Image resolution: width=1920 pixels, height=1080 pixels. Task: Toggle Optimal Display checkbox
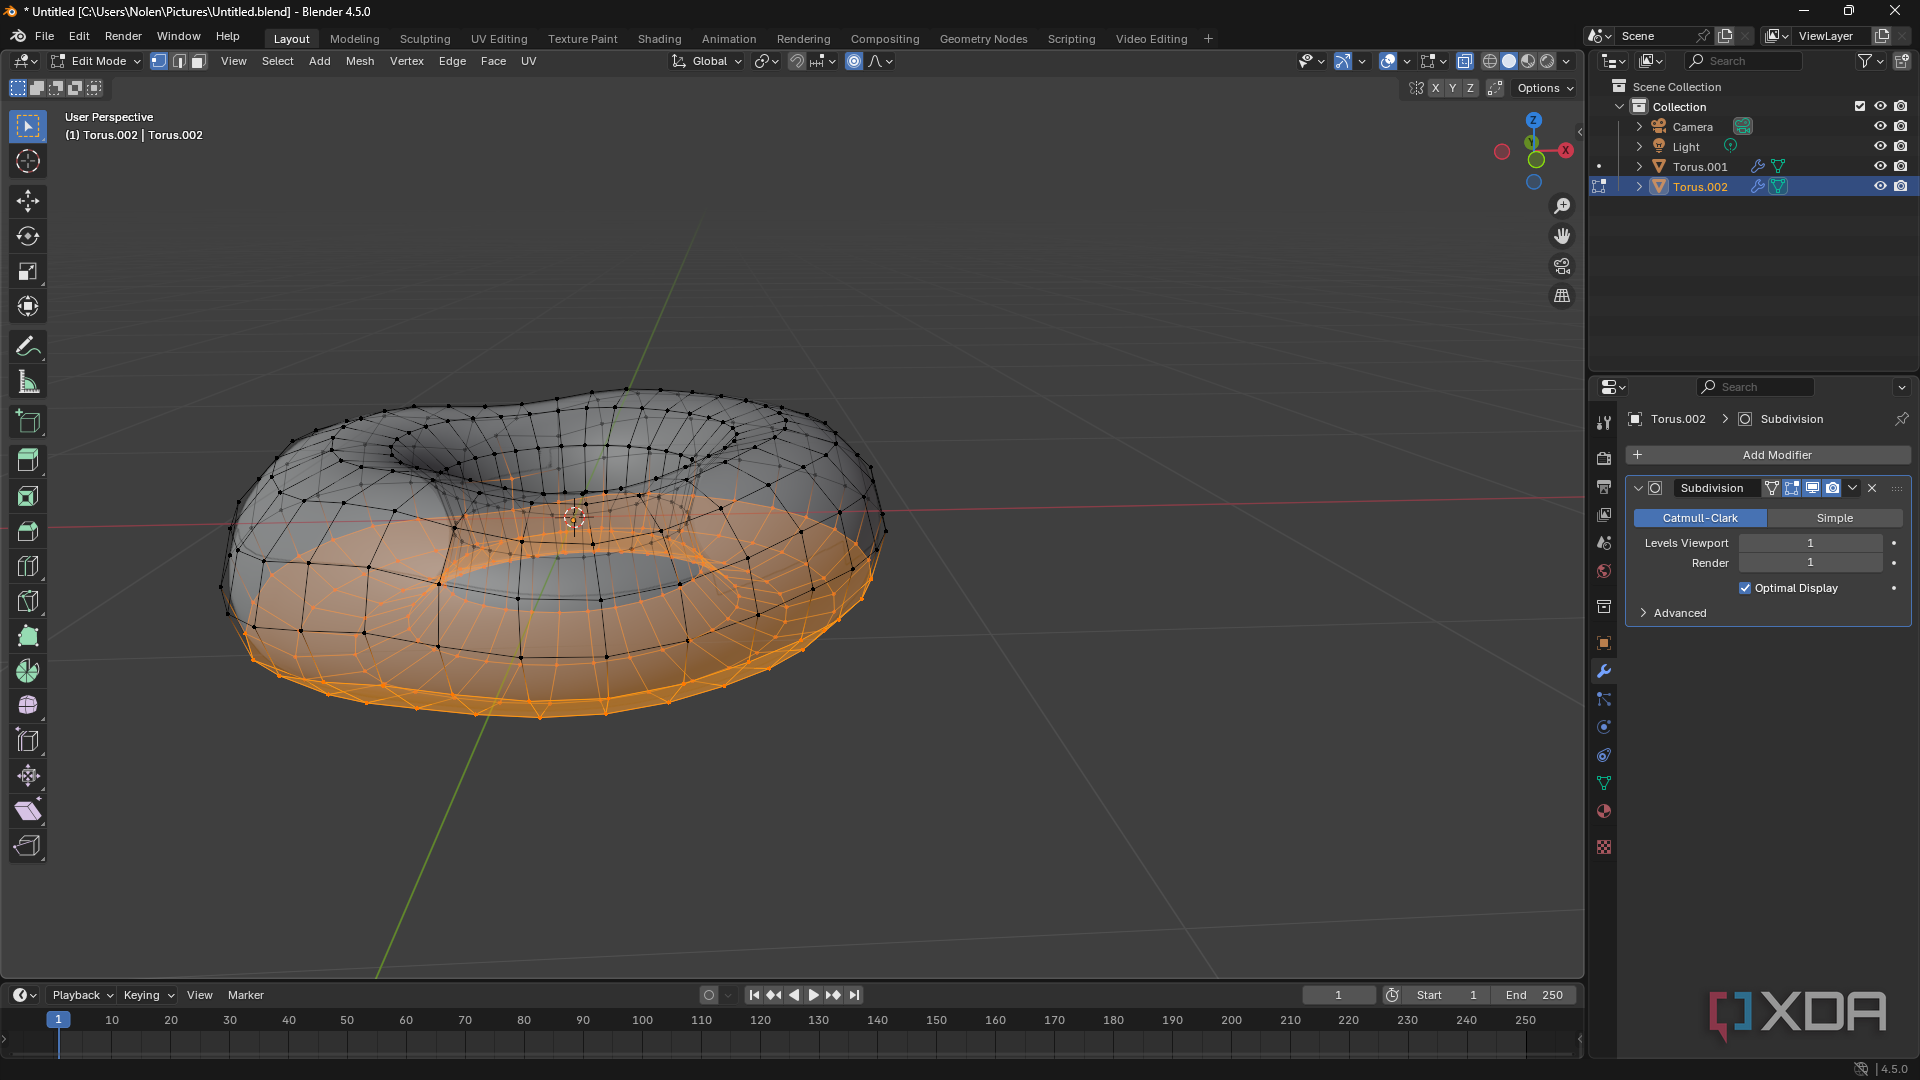coord(1745,588)
